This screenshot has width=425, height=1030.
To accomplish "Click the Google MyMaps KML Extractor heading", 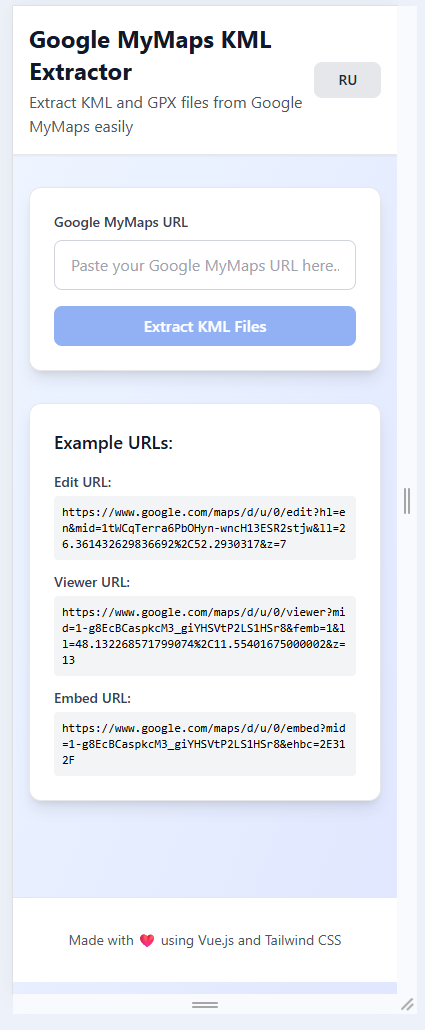I will [150, 56].
